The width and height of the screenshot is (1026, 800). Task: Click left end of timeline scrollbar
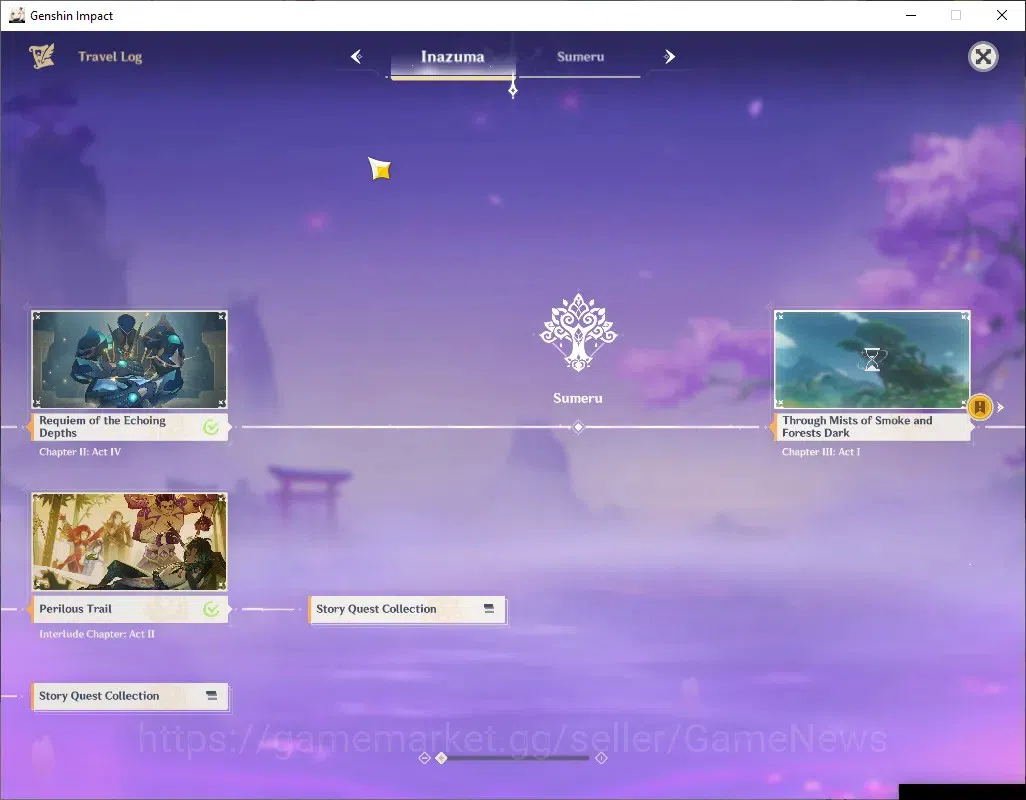424,757
